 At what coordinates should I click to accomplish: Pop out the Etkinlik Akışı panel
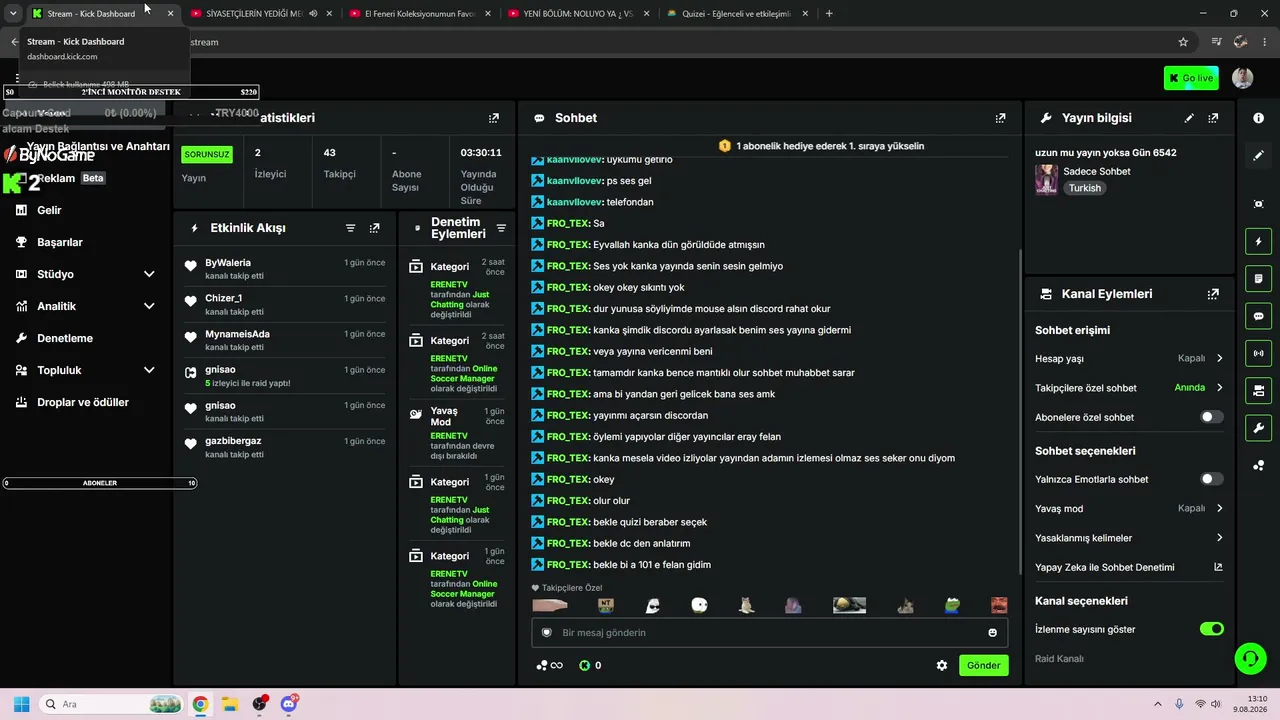[374, 228]
